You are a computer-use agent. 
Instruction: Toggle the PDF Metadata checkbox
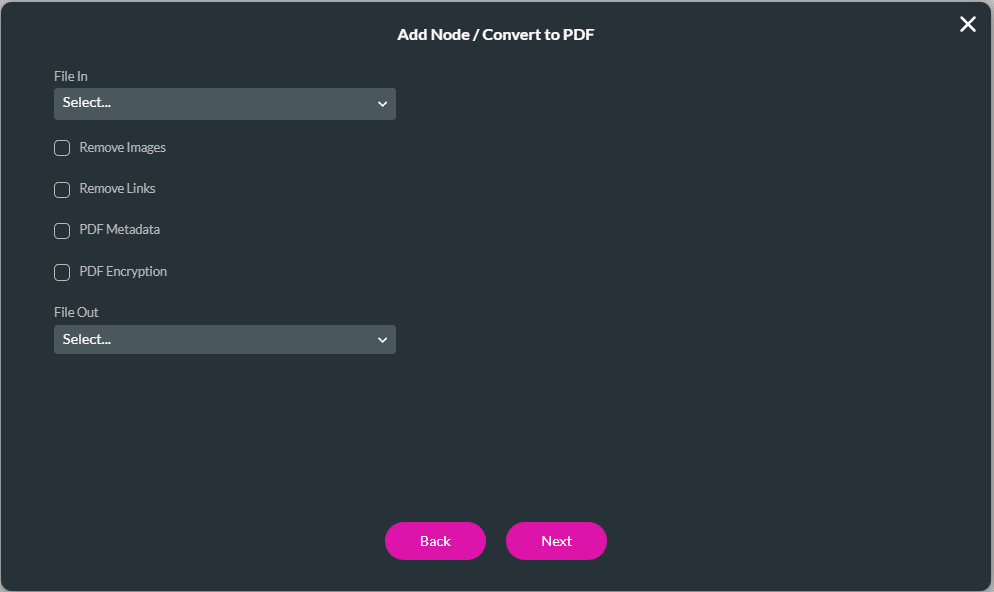coord(62,231)
